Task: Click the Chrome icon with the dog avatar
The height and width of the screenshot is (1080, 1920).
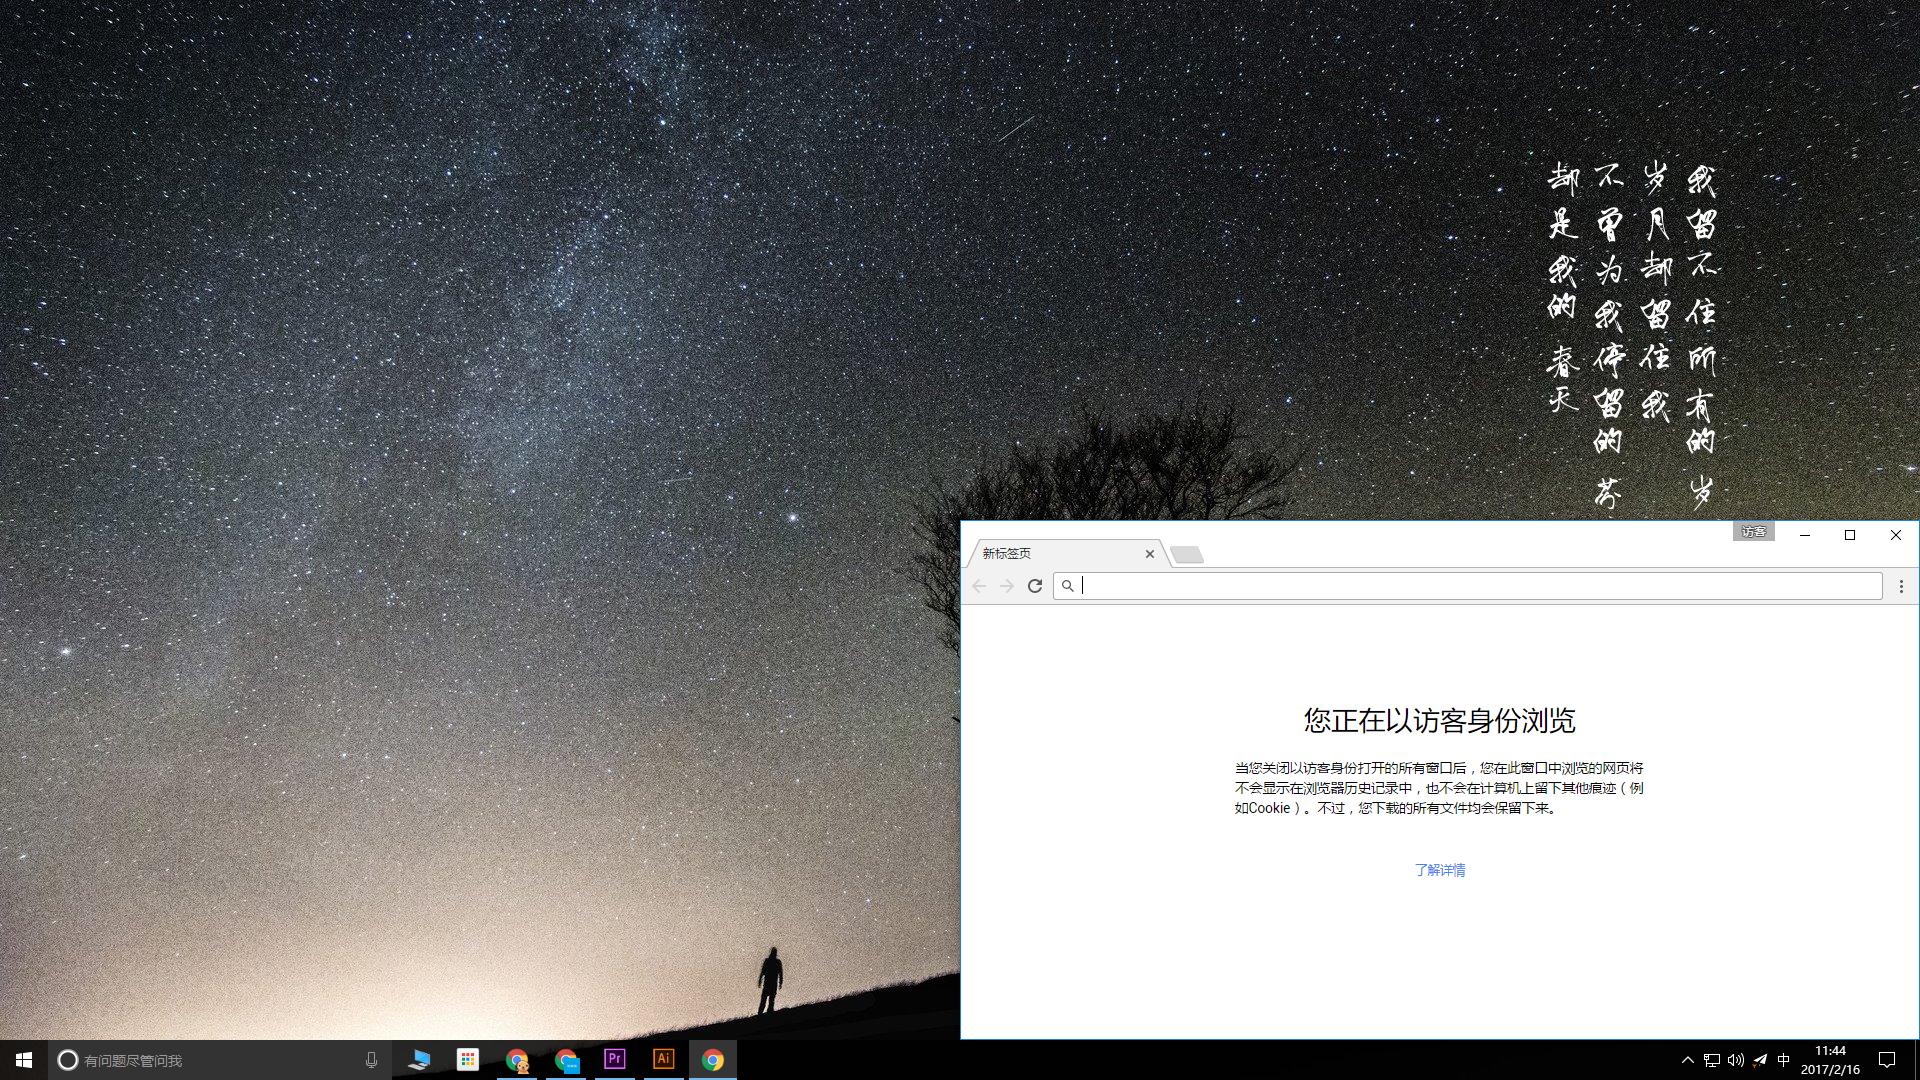Action: pyautogui.click(x=517, y=1060)
